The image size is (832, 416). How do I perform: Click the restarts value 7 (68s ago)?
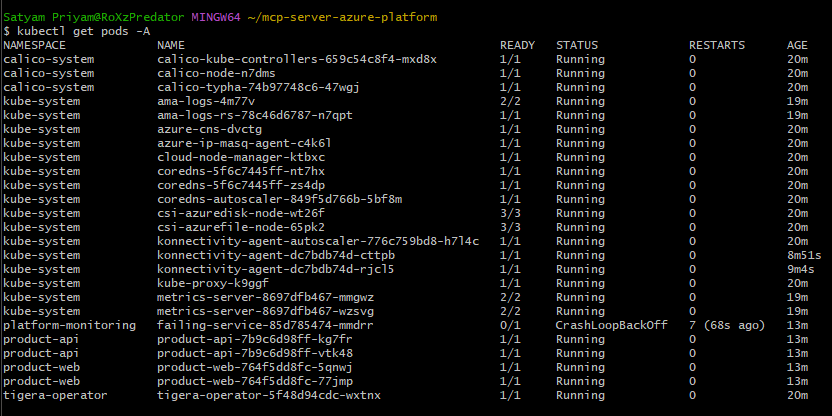click(x=727, y=325)
